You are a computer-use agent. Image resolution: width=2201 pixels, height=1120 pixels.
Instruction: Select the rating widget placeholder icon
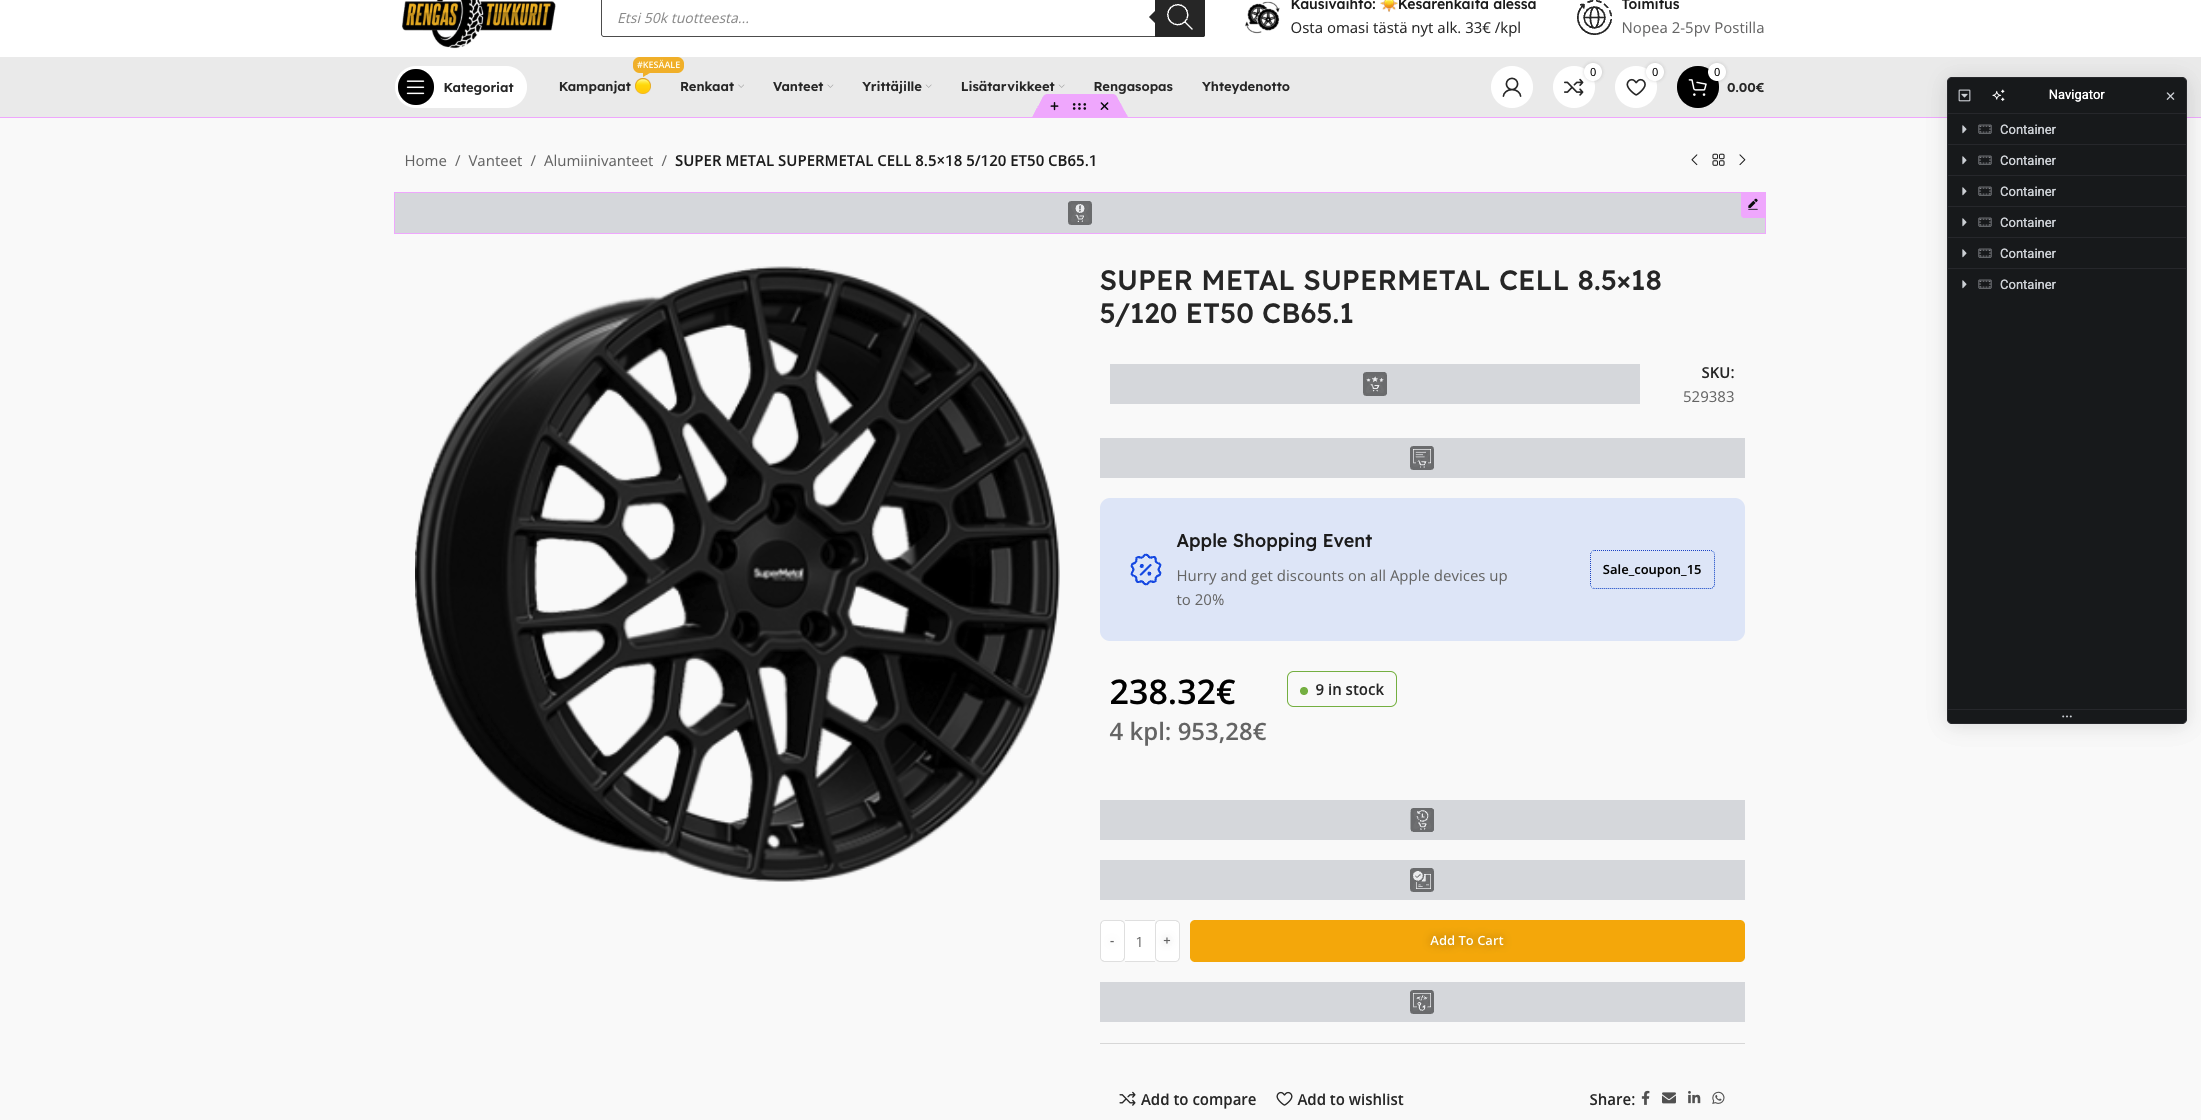(1375, 384)
